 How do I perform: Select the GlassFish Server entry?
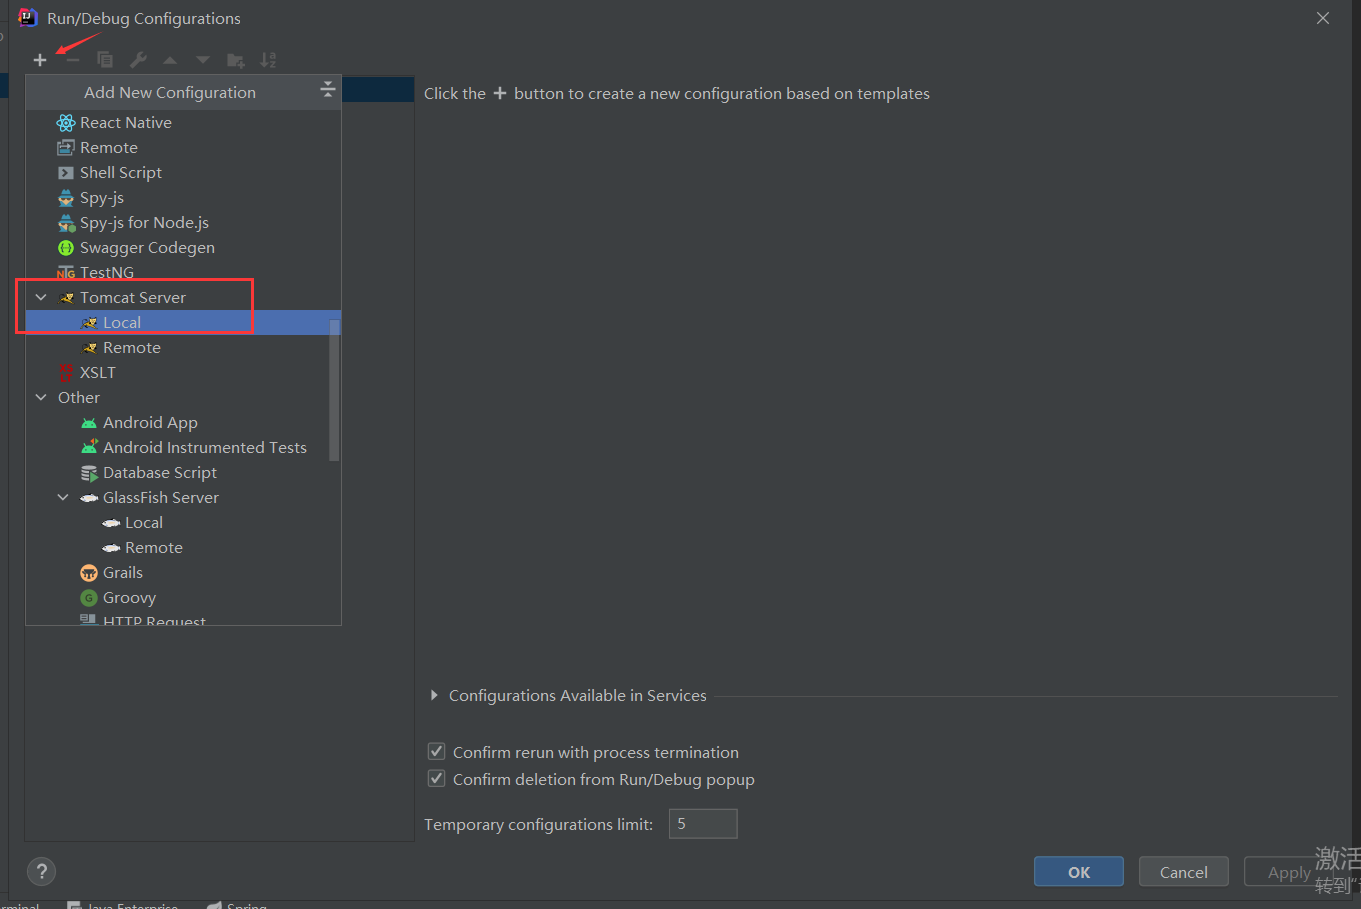click(x=160, y=497)
